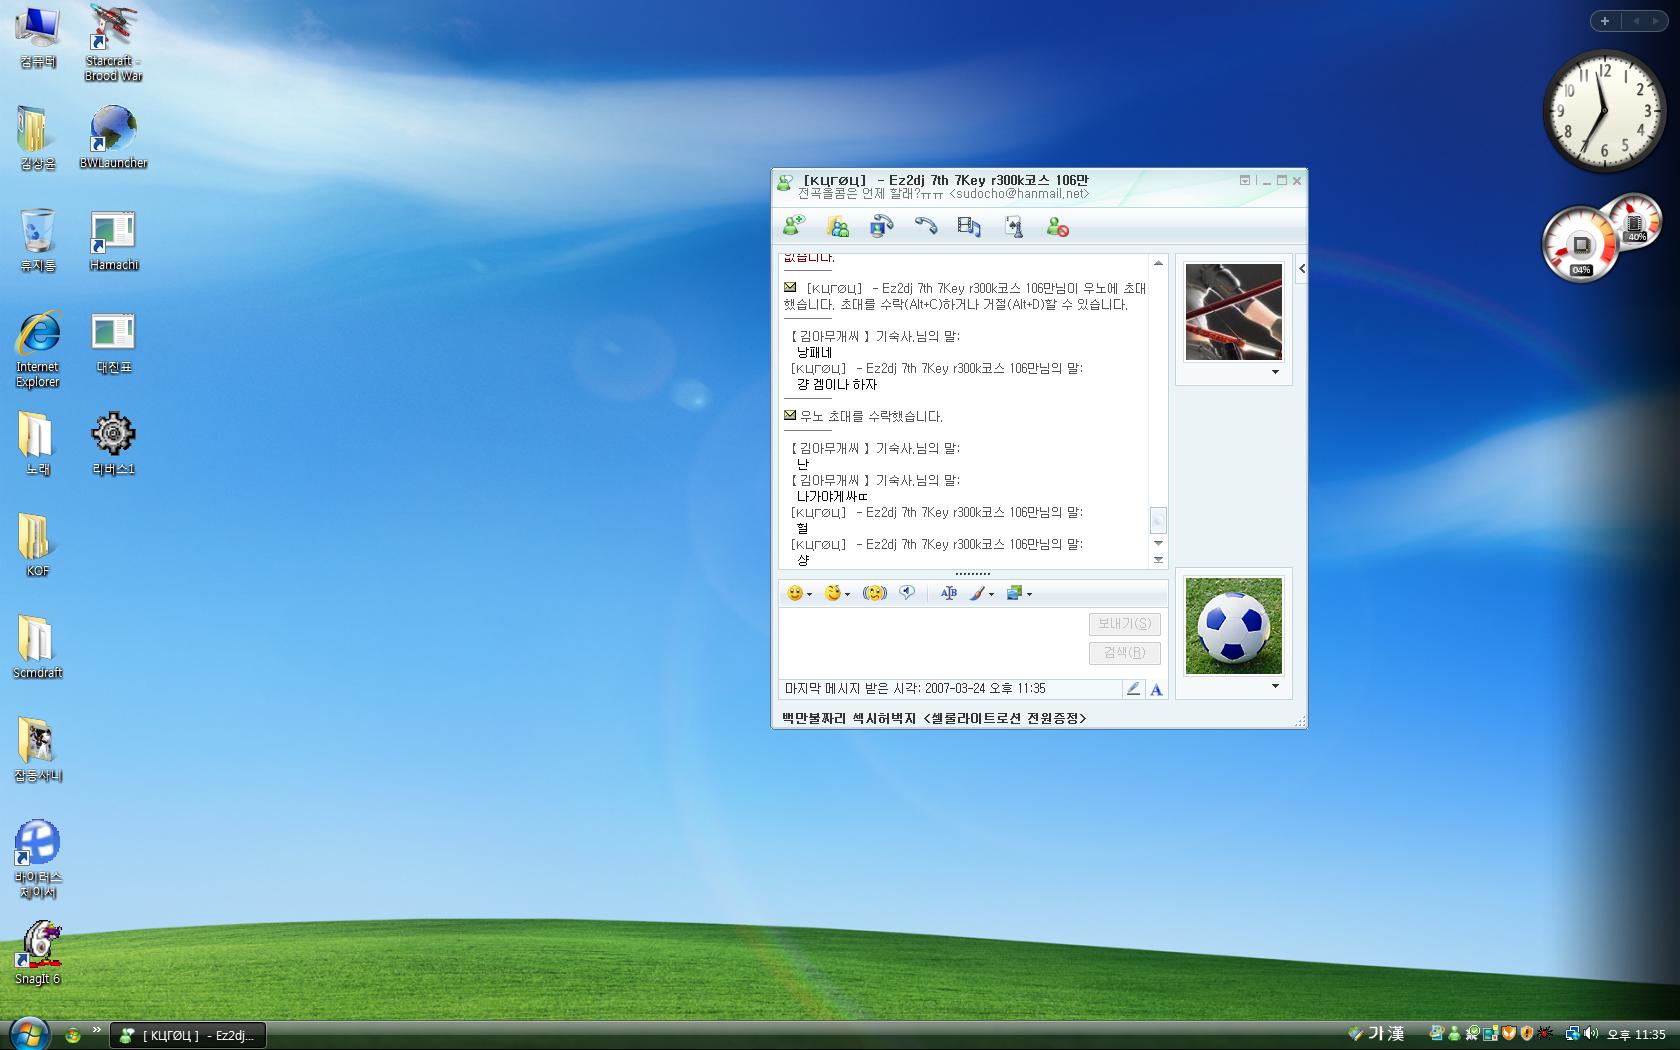Open activities film-and-music icon

tap(969, 227)
